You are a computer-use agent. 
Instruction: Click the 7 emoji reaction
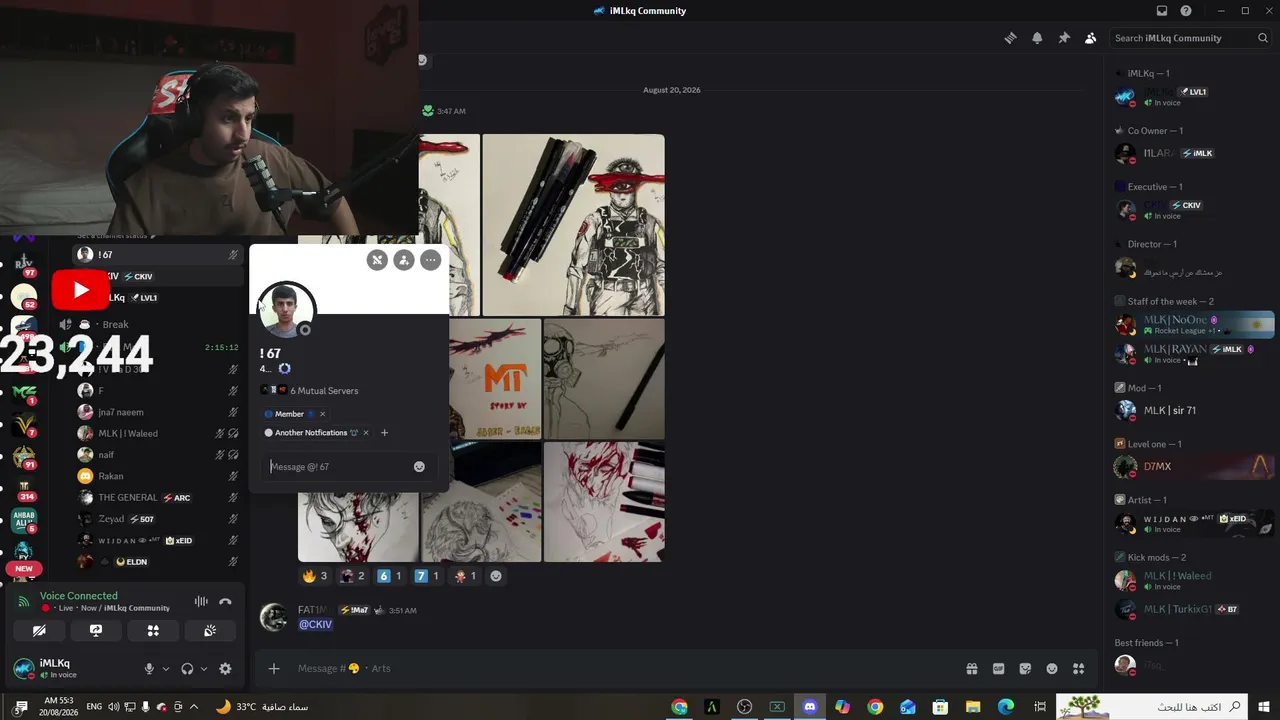[x=427, y=576]
